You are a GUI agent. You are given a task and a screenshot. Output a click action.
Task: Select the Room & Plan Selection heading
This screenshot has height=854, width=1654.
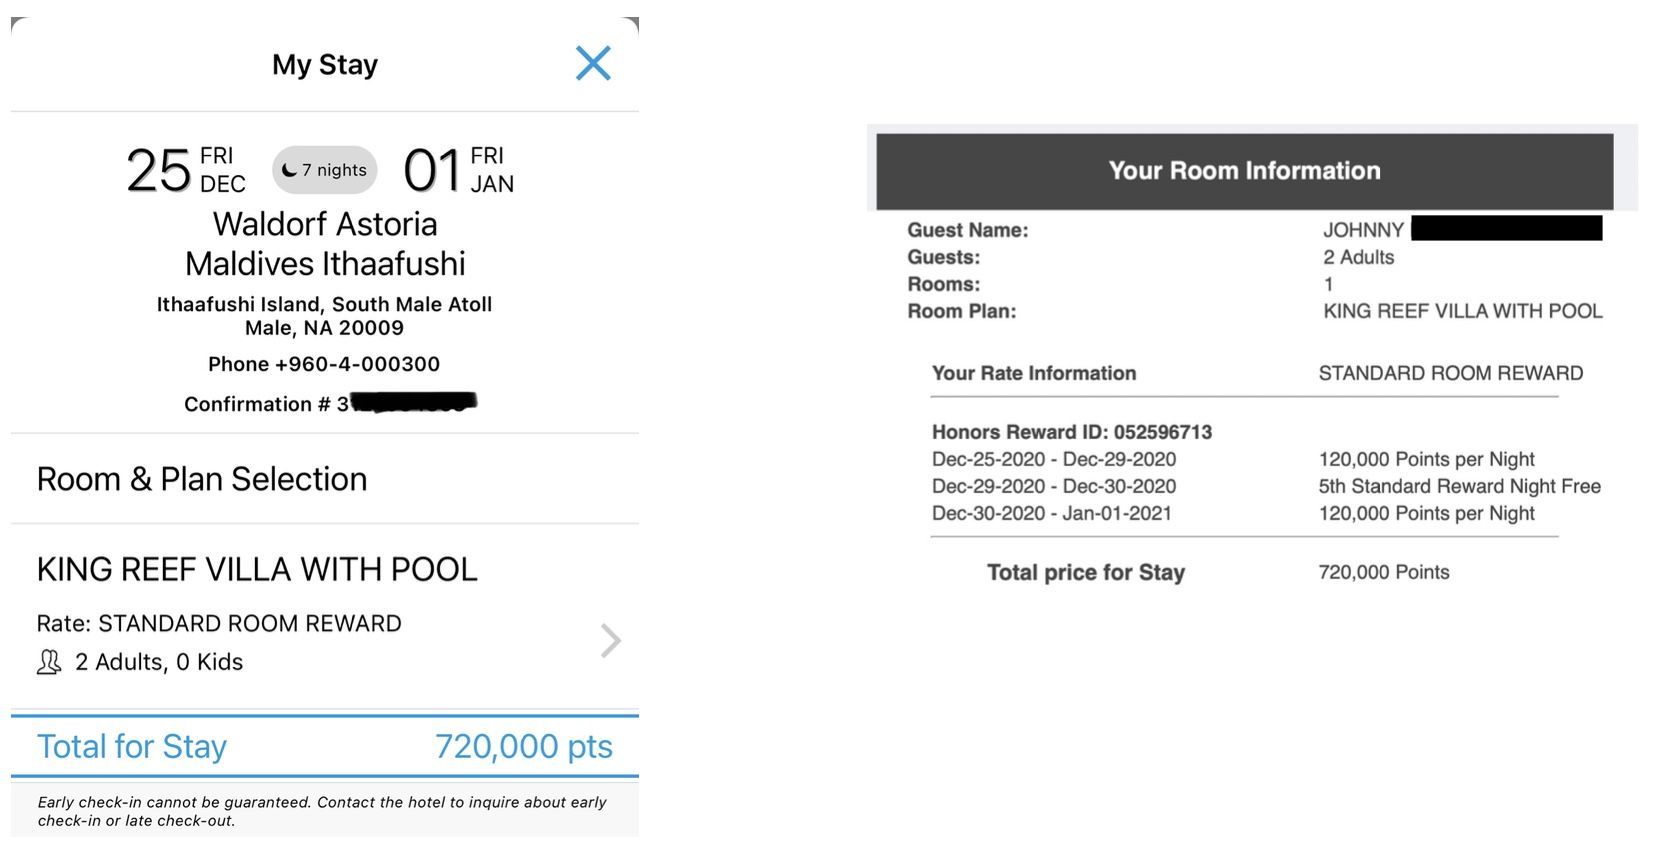(x=202, y=479)
